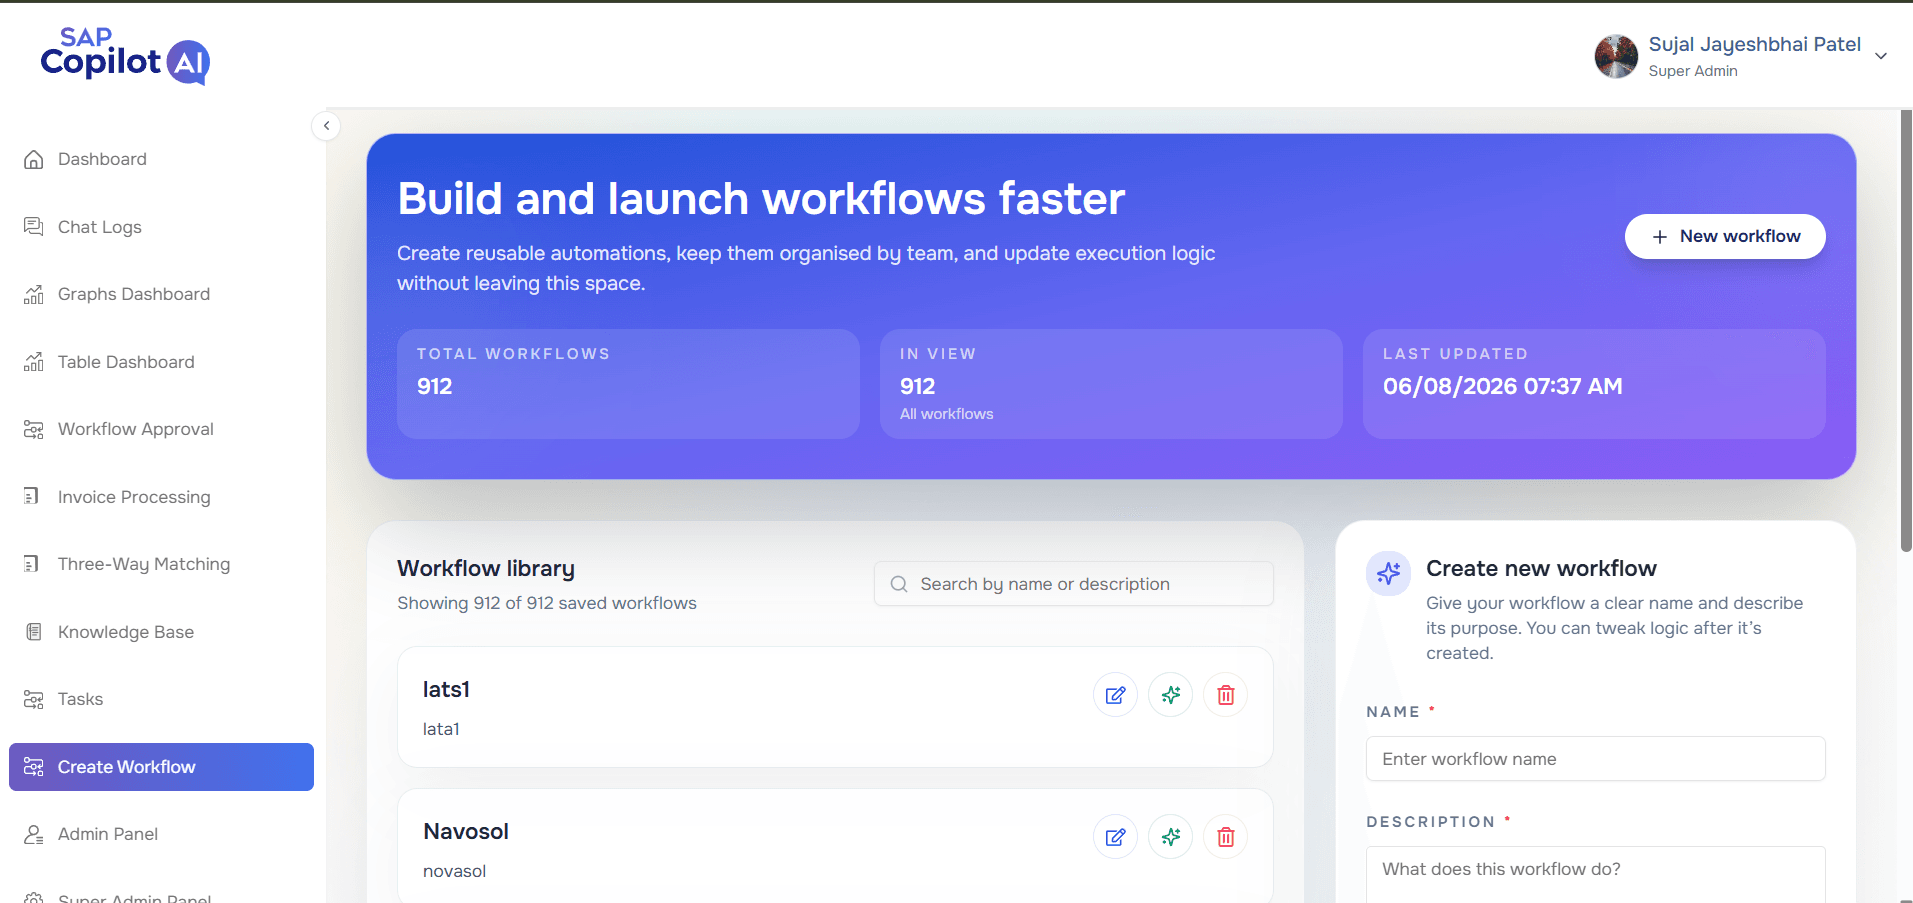
Task: Edit the Navosol workflow
Action: [x=1115, y=837]
